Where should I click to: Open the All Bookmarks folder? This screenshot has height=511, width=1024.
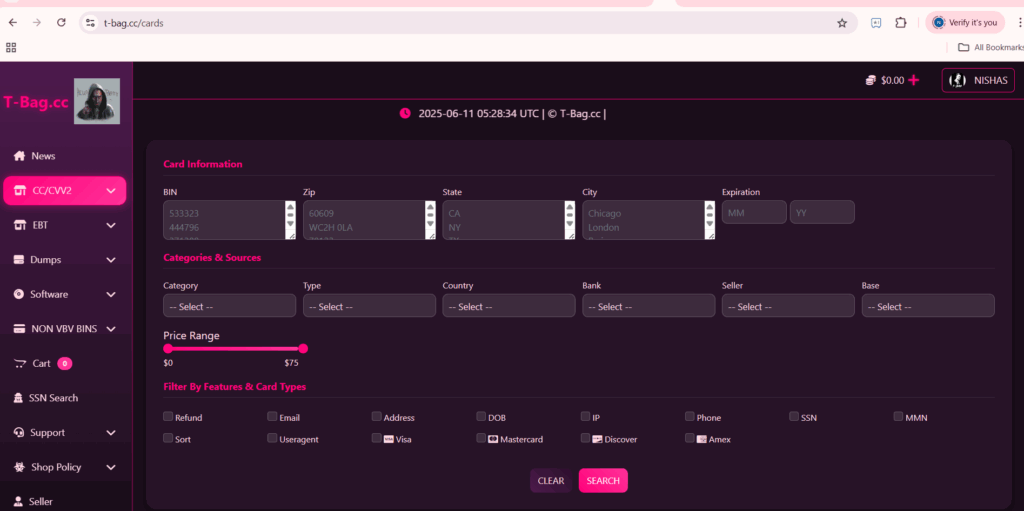tap(990, 47)
